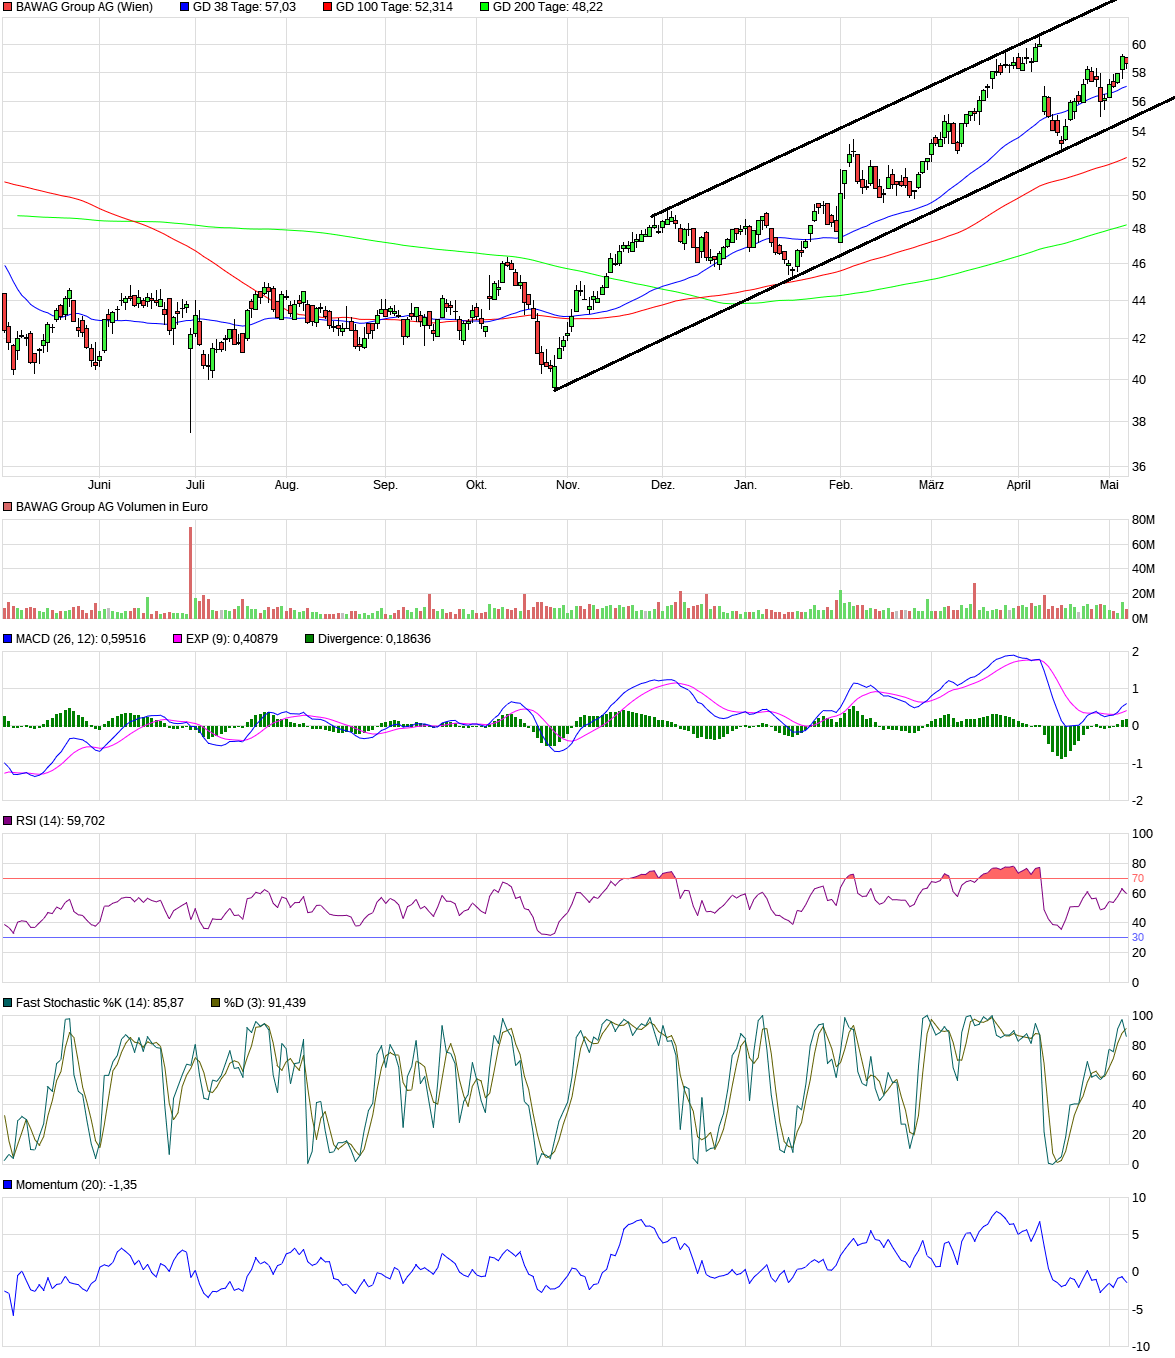Viewport: 1175px width, 1358px height.
Task: Click the tall July volume spike bar
Action: coord(191,572)
